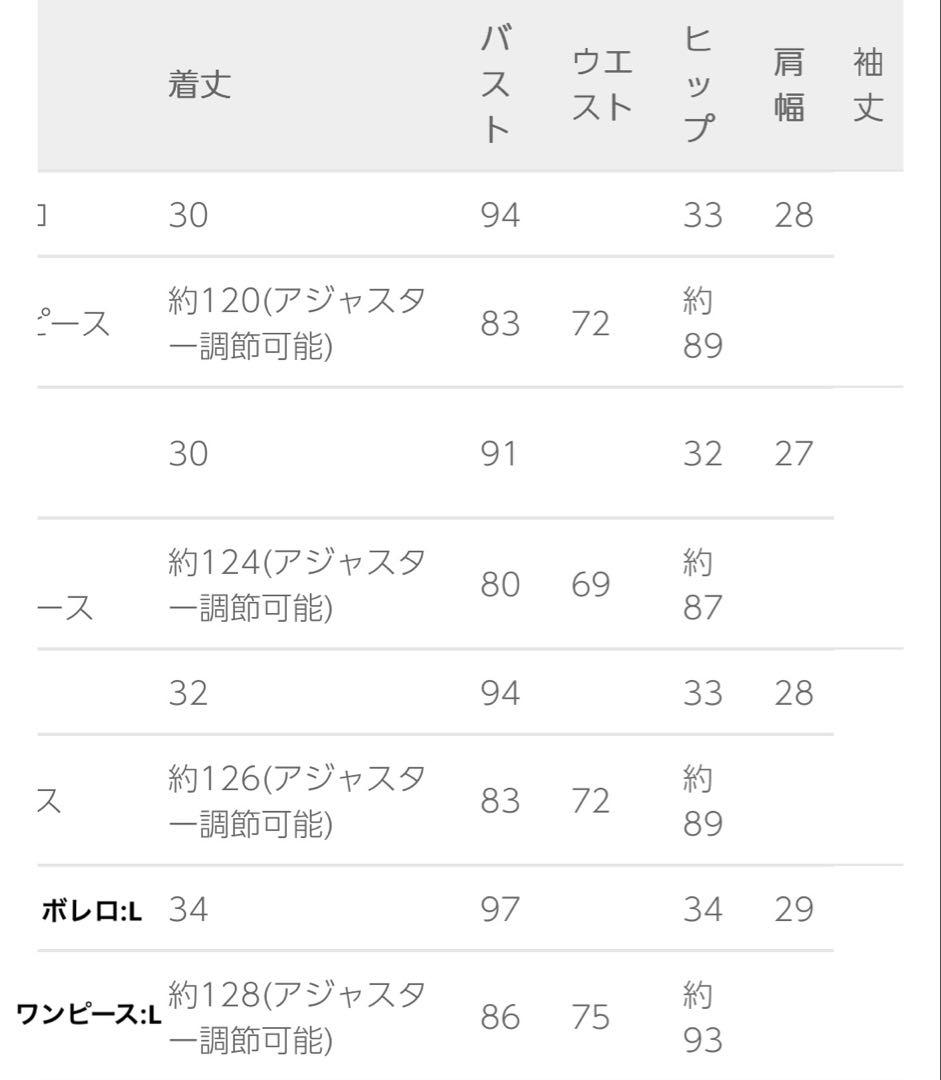Click the バスト column header

click(497, 85)
